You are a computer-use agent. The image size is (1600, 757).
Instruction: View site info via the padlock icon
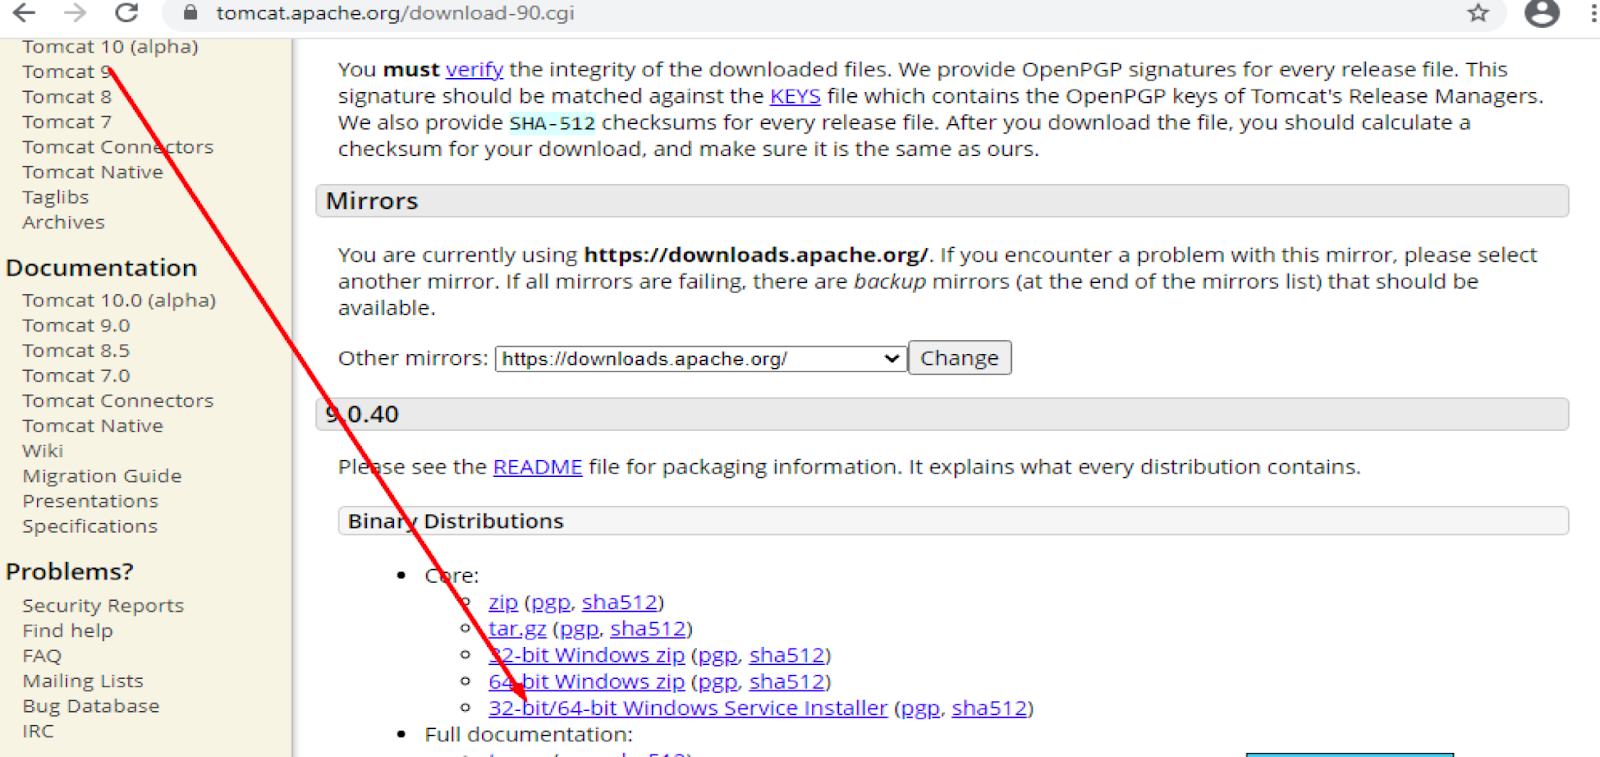pos(191,13)
